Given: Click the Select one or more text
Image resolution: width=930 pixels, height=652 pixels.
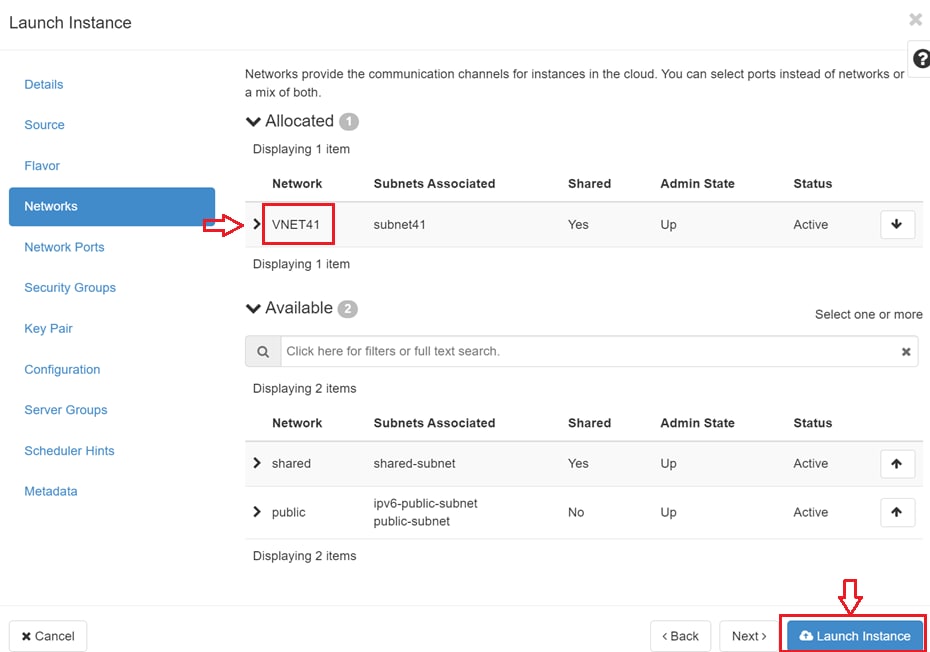Looking at the screenshot, I should pyautogui.click(x=868, y=314).
